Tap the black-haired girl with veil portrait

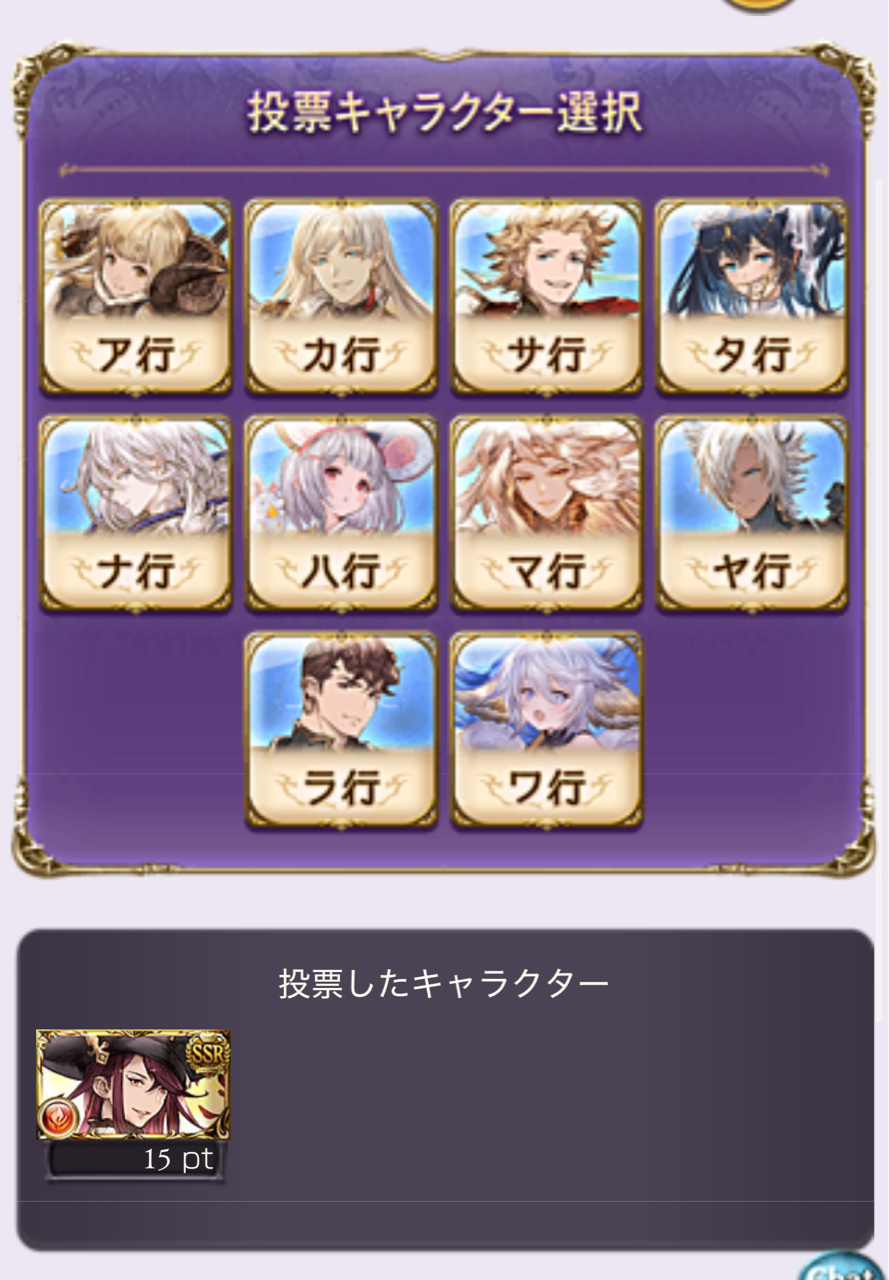click(x=752, y=258)
